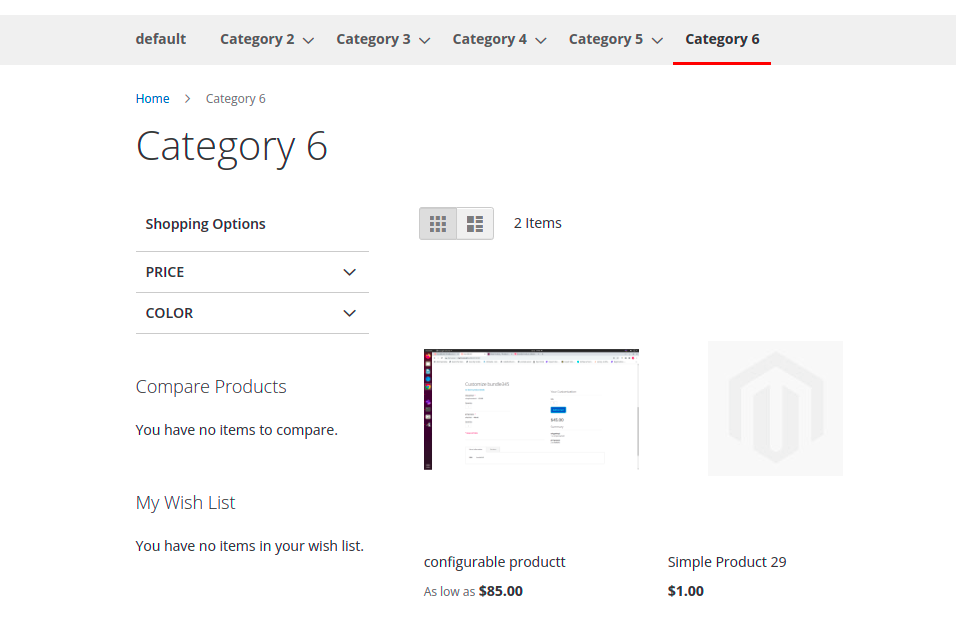The image size is (956, 623).
Task: Click the Category 6 page heading
Action: pyautogui.click(x=232, y=146)
